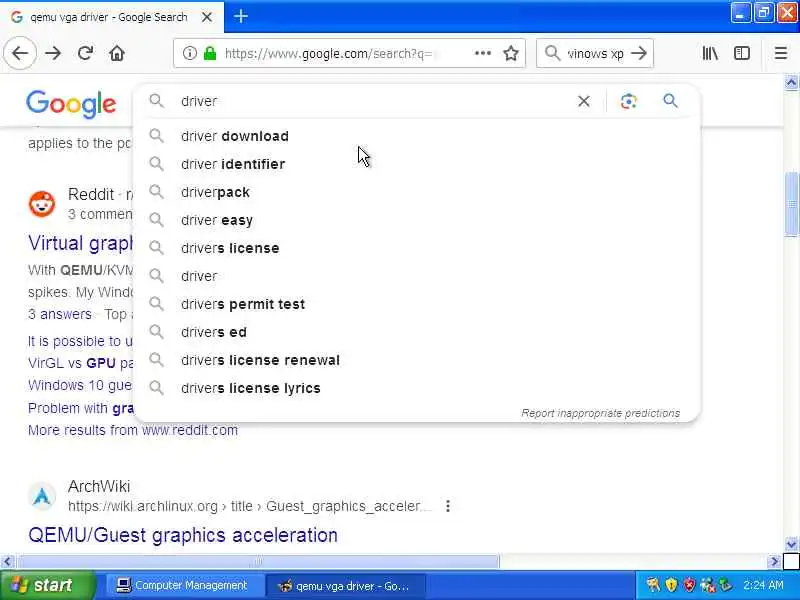This screenshot has width=800, height=600.
Task: Bookmark this page with the star
Action: pos(511,53)
